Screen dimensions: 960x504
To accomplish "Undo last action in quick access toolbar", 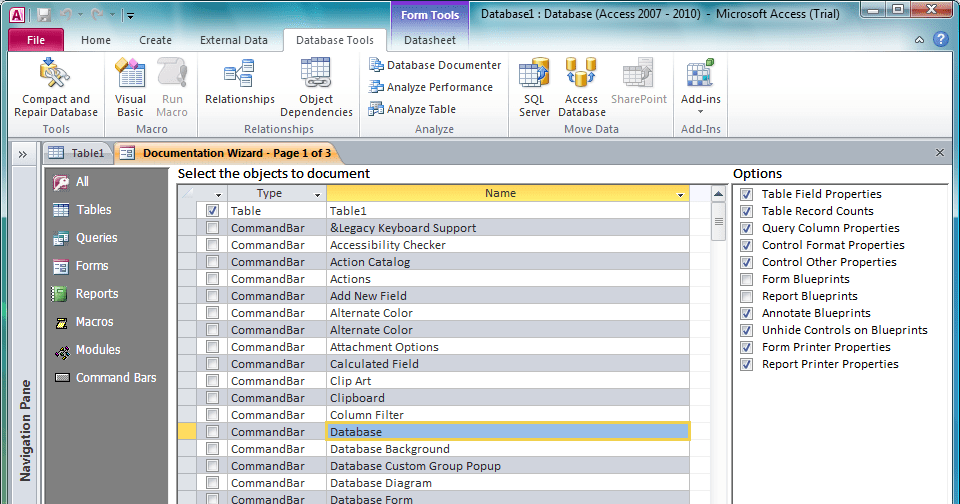I will tap(67, 15).
